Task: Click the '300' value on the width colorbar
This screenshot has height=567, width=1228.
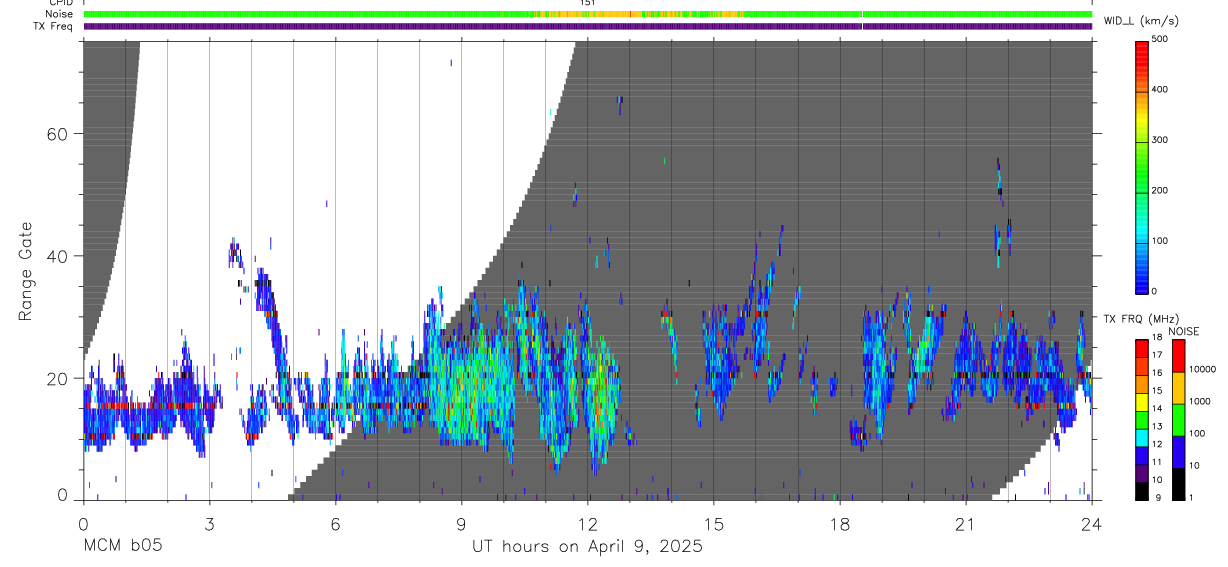Action: (x=1160, y=140)
